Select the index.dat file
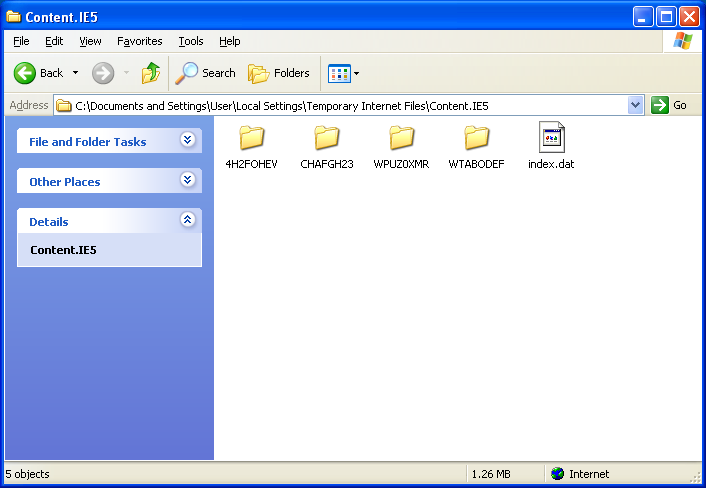This screenshot has height=488, width=706. click(x=551, y=138)
